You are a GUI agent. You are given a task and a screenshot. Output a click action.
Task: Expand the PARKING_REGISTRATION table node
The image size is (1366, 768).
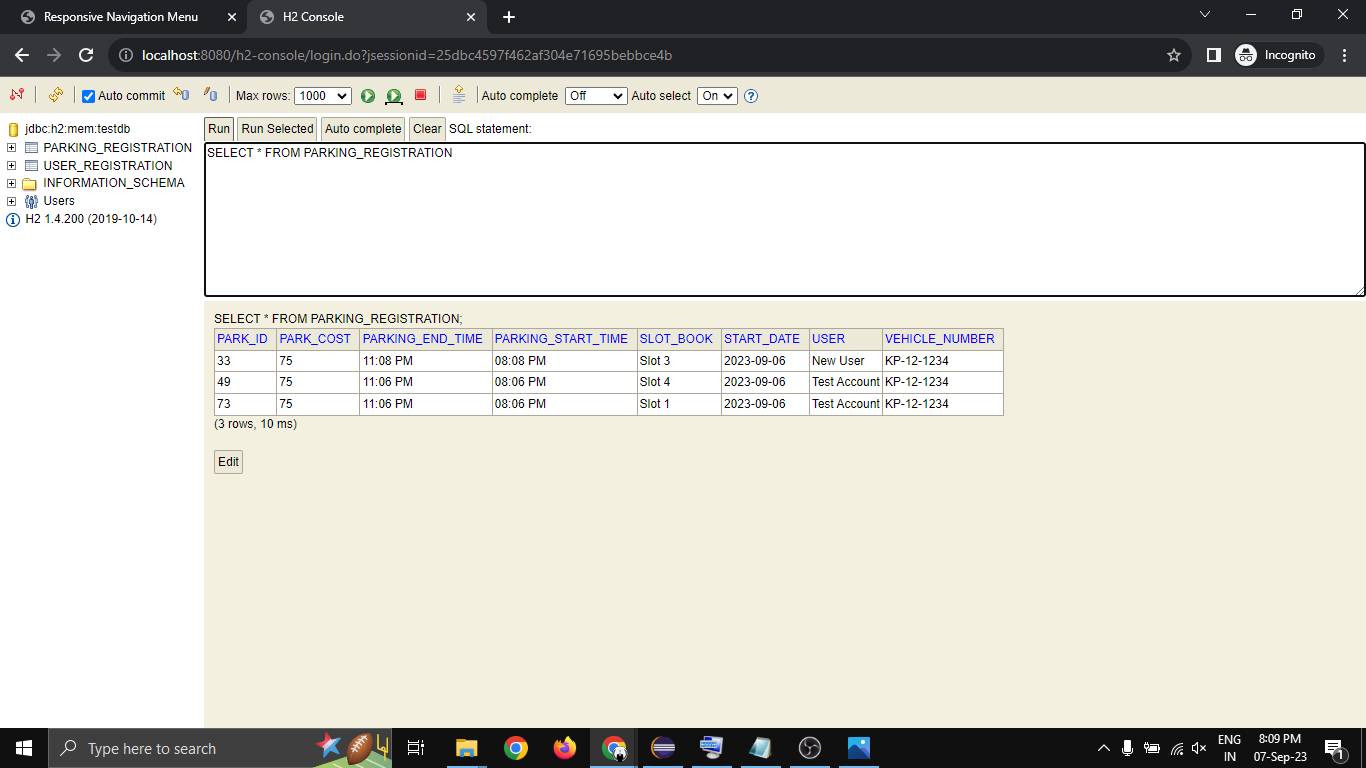coord(12,148)
